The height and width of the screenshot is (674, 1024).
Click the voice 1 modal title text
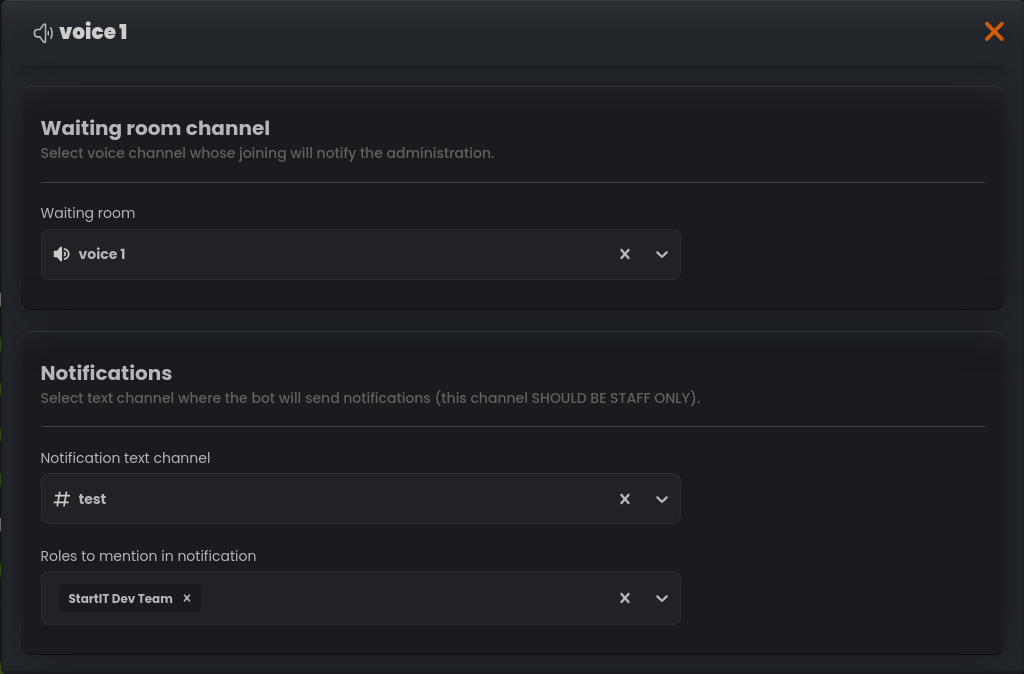click(92, 32)
